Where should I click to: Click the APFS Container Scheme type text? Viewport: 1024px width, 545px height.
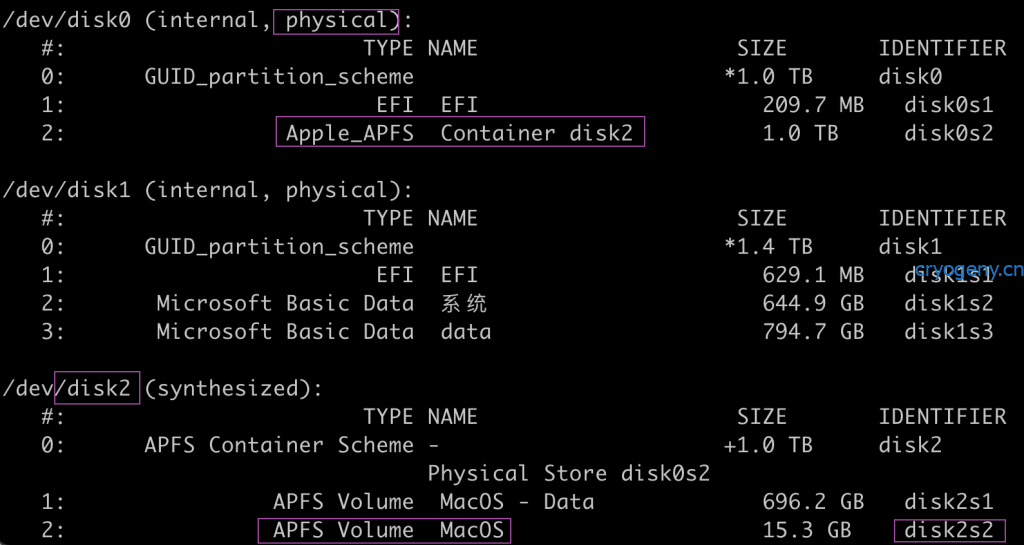click(x=278, y=445)
